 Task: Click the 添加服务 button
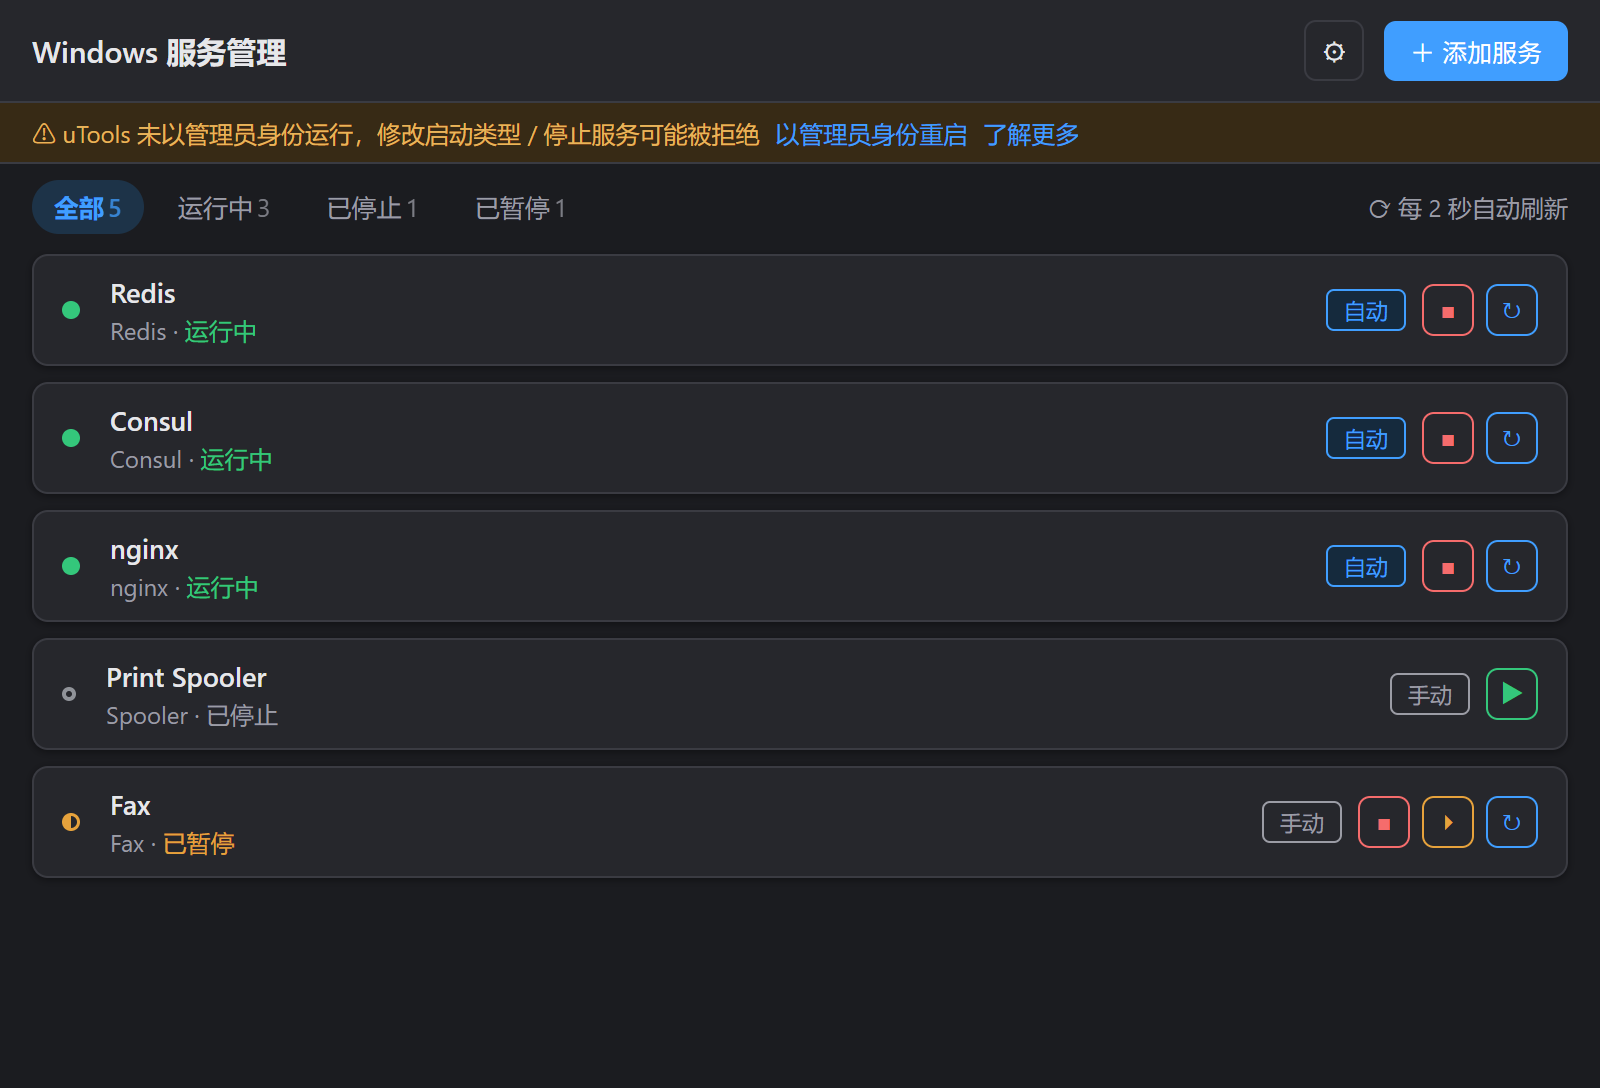click(x=1476, y=51)
